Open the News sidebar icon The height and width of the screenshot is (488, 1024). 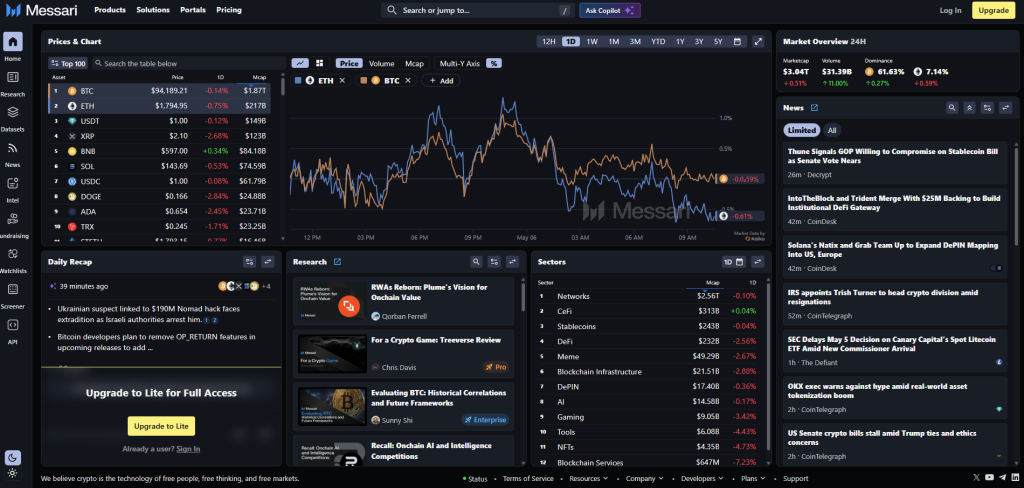[12, 148]
